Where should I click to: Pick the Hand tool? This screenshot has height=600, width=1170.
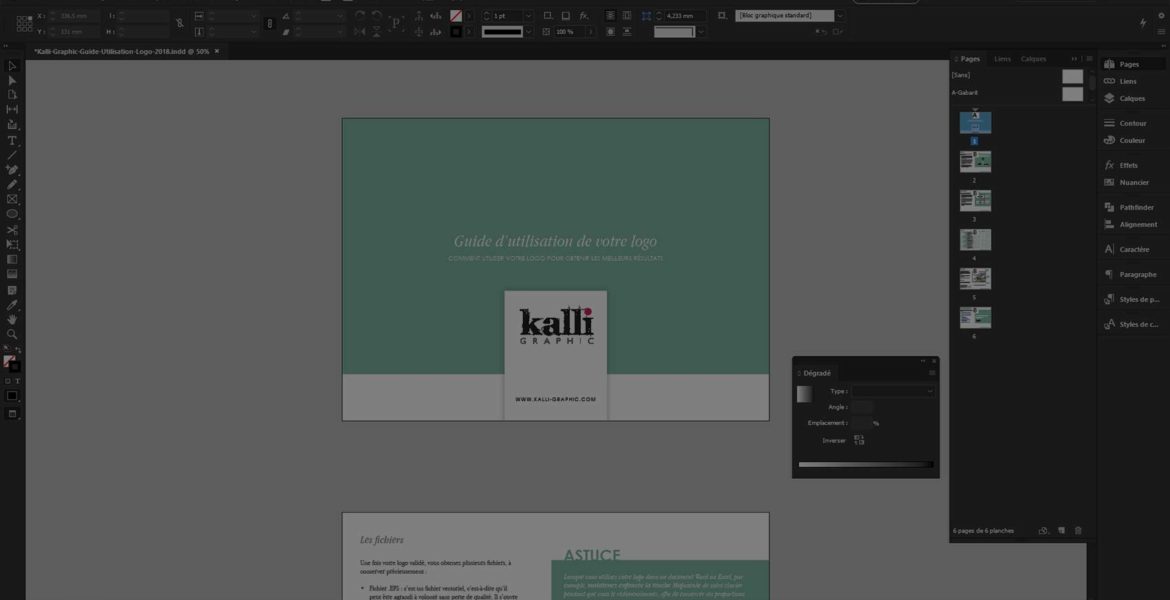tap(12, 319)
